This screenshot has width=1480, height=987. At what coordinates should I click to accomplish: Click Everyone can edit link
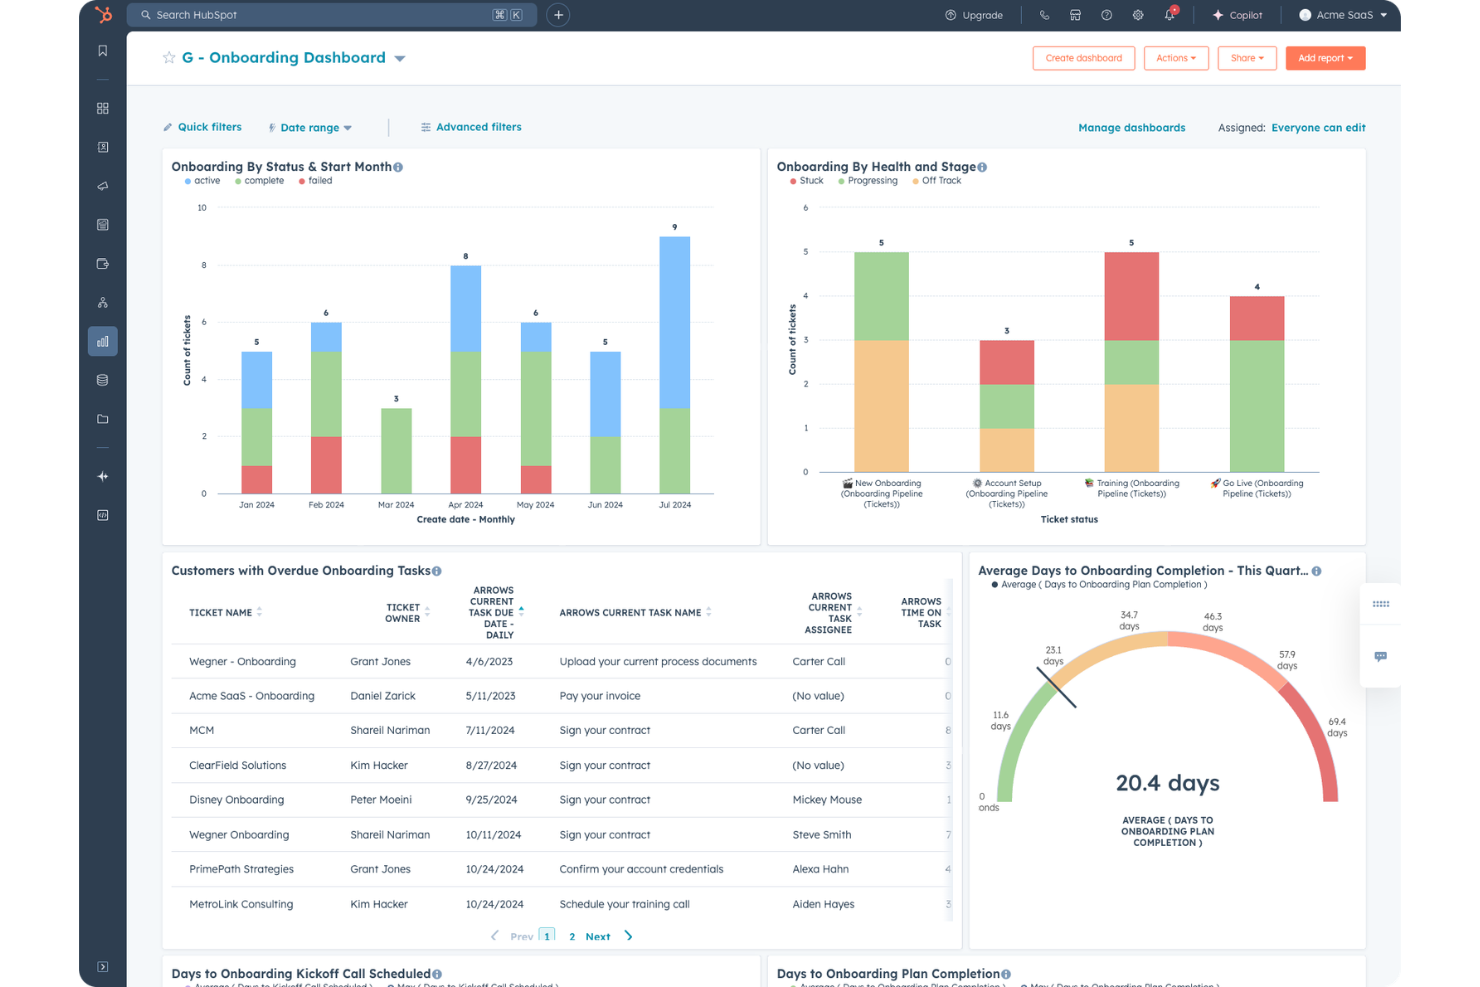pos(1318,128)
